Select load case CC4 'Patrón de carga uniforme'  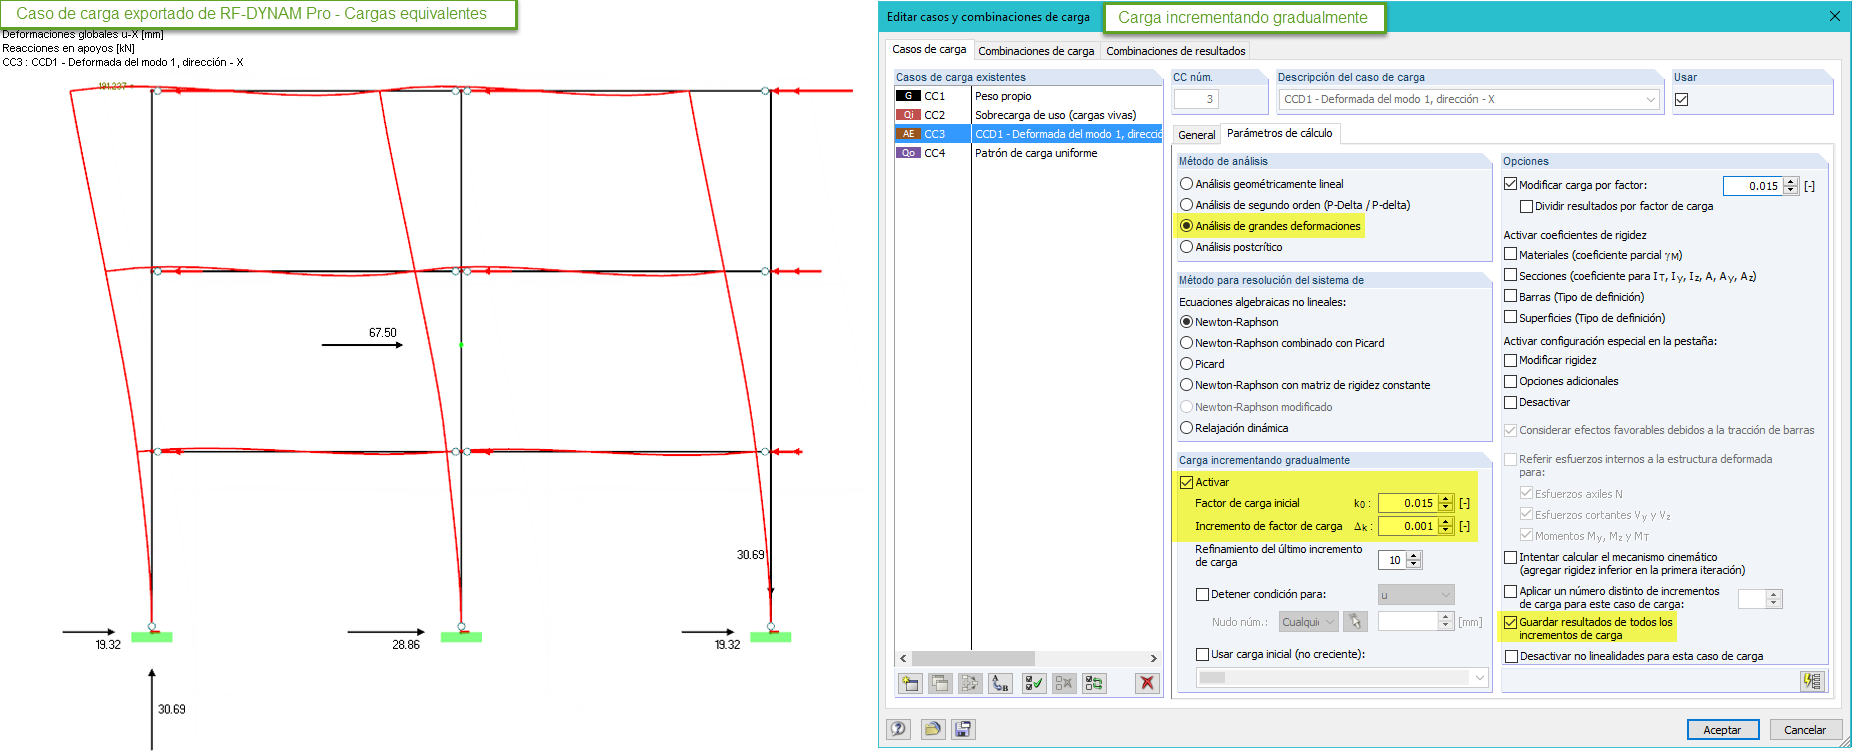tap(1028, 153)
